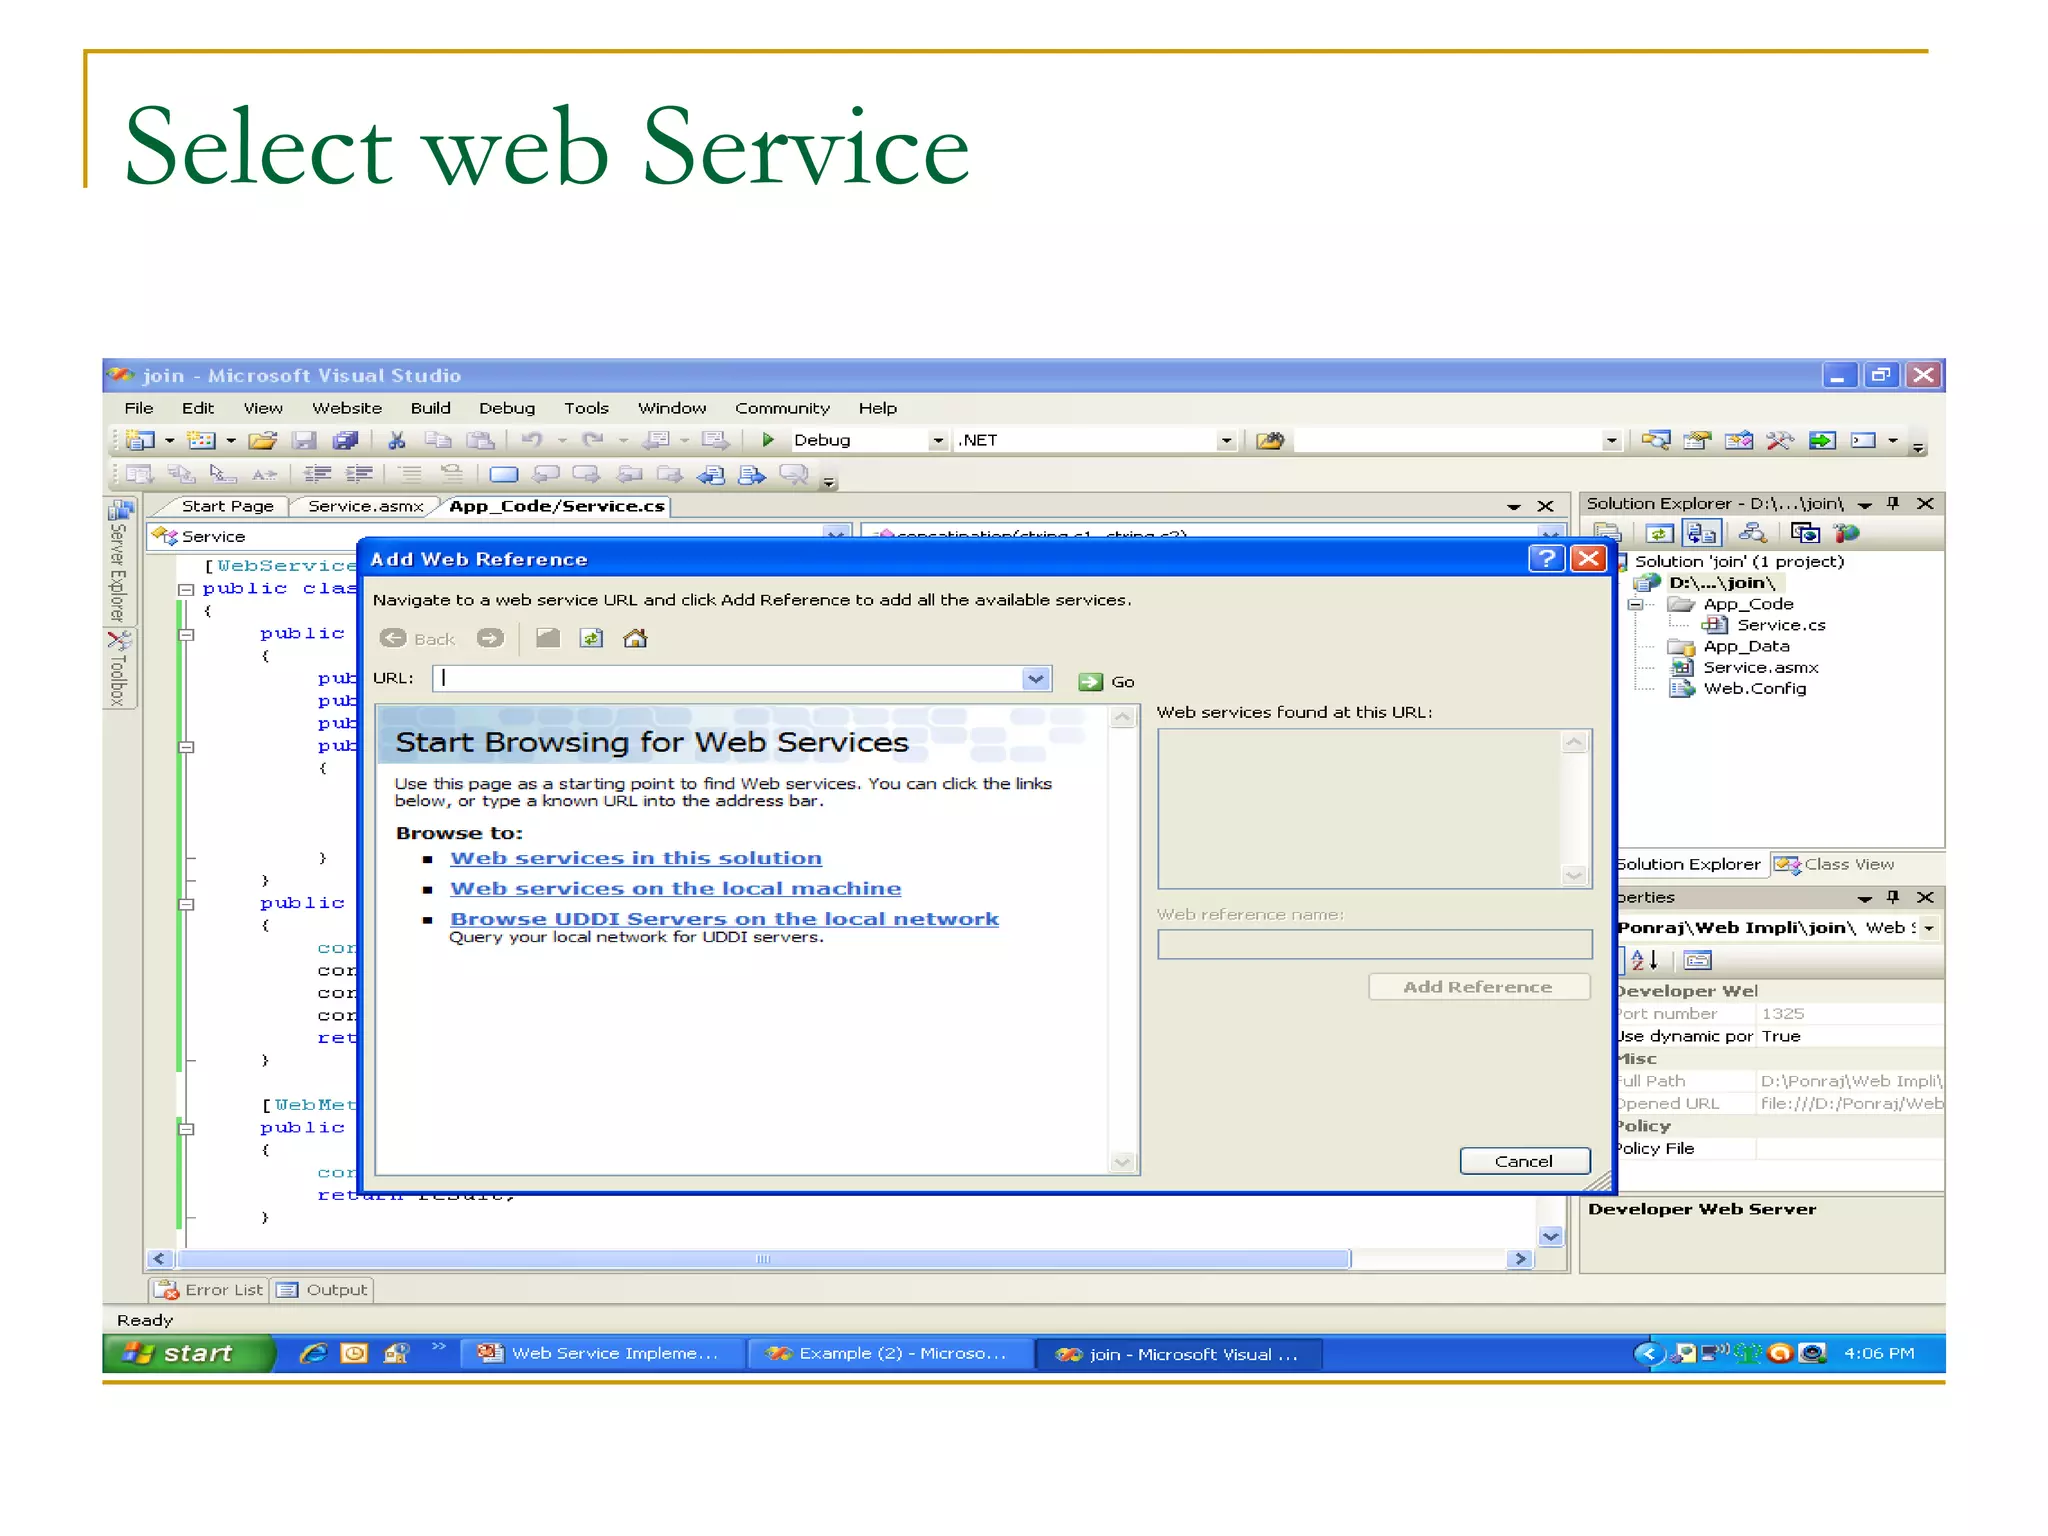Click the Increase Indent icon
This screenshot has width=2048, height=1536.
pyautogui.click(x=359, y=474)
